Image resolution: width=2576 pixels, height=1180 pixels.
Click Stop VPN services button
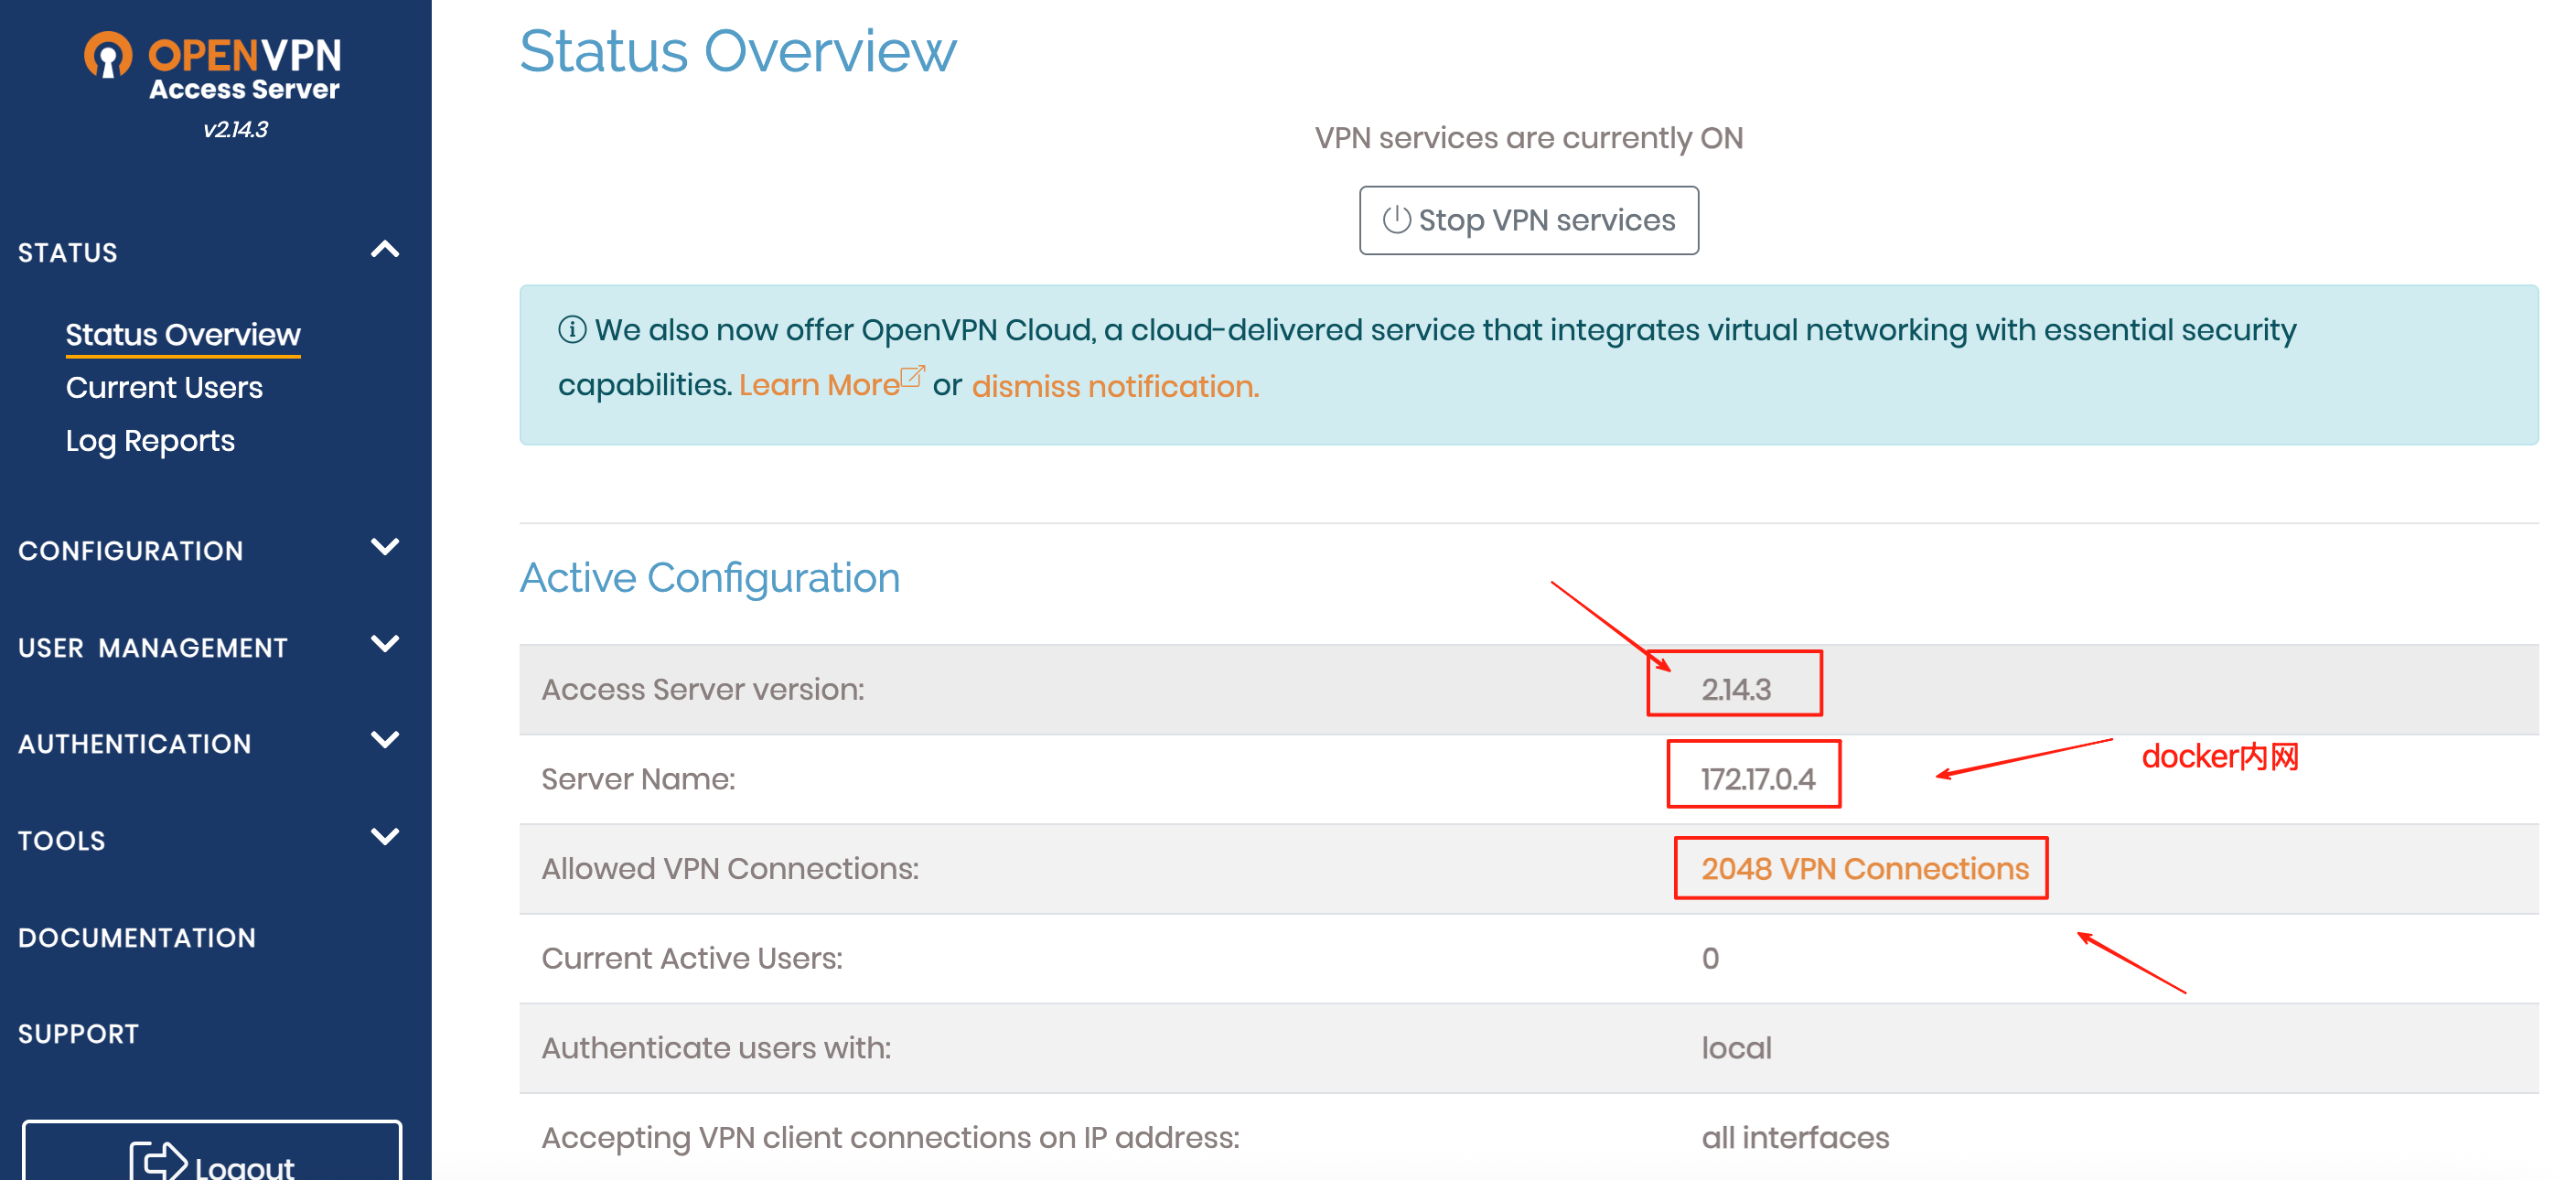(x=1528, y=220)
